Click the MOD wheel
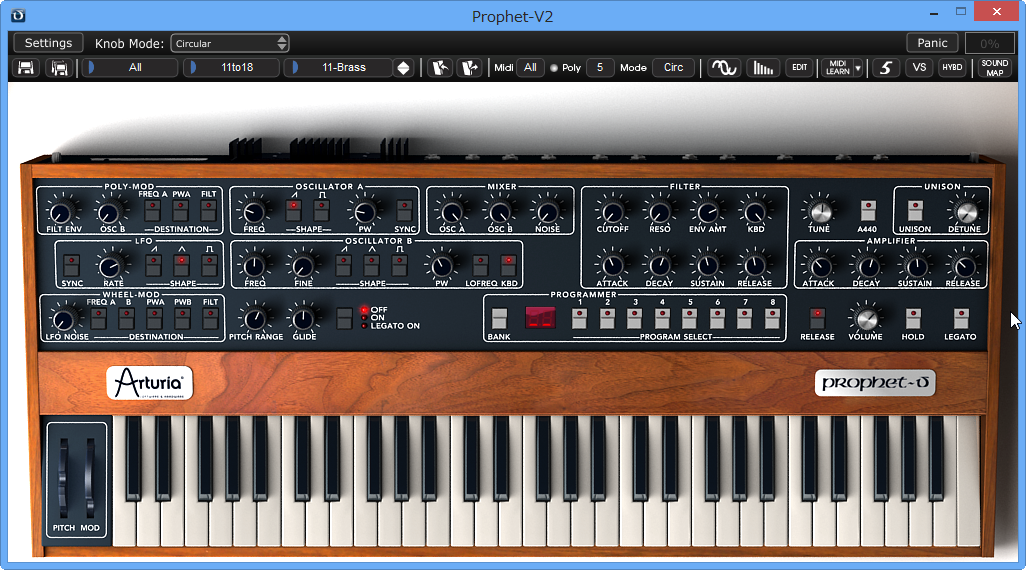 click(x=90, y=478)
